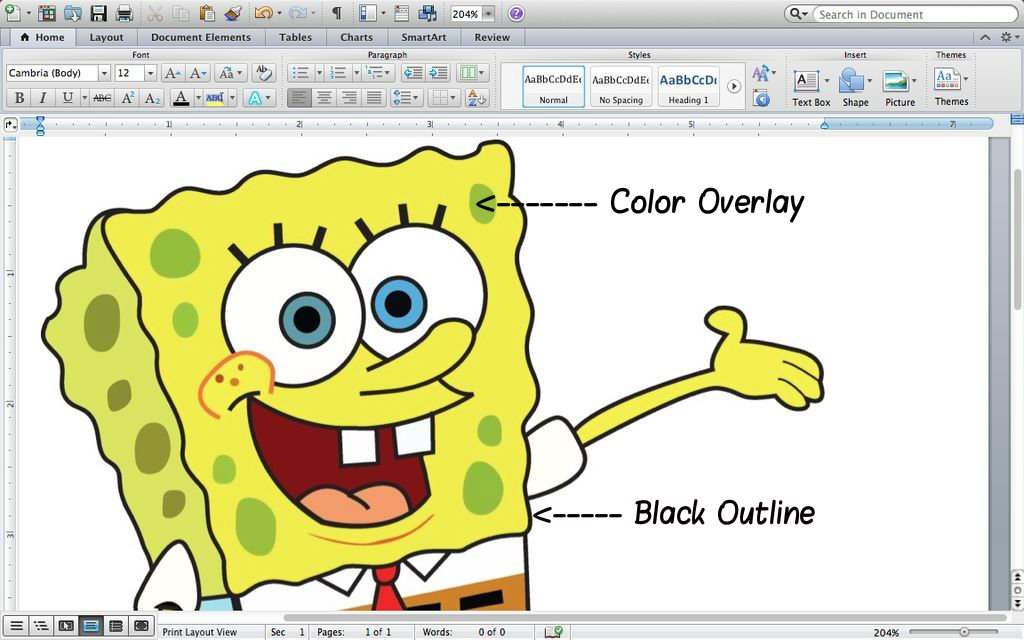The image size is (1024, 640).
Task: Open the Toolbox icon
Action: click(x=402, y=13)
